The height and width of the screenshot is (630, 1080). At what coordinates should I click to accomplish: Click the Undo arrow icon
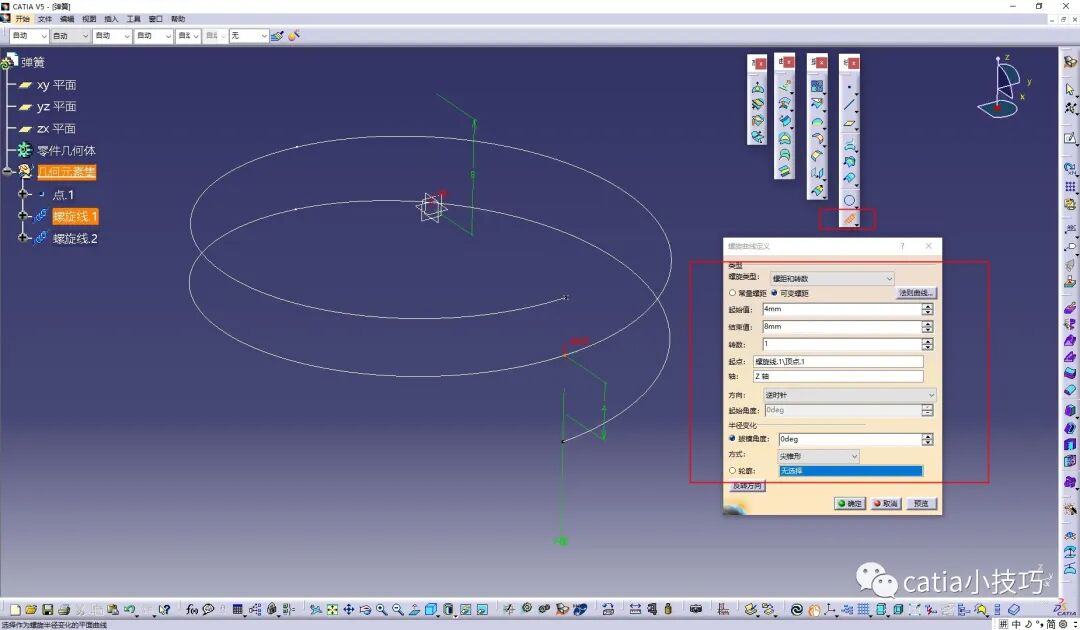(129, 609)
